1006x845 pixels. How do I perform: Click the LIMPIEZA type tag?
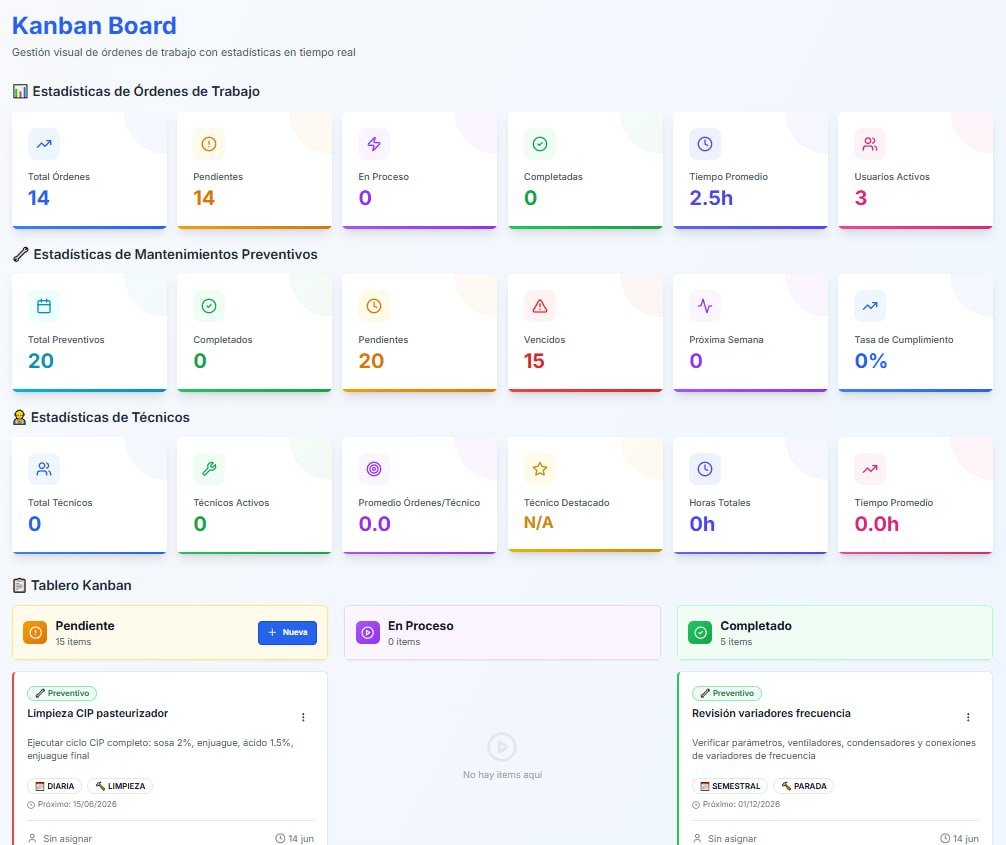coord(120,786)
